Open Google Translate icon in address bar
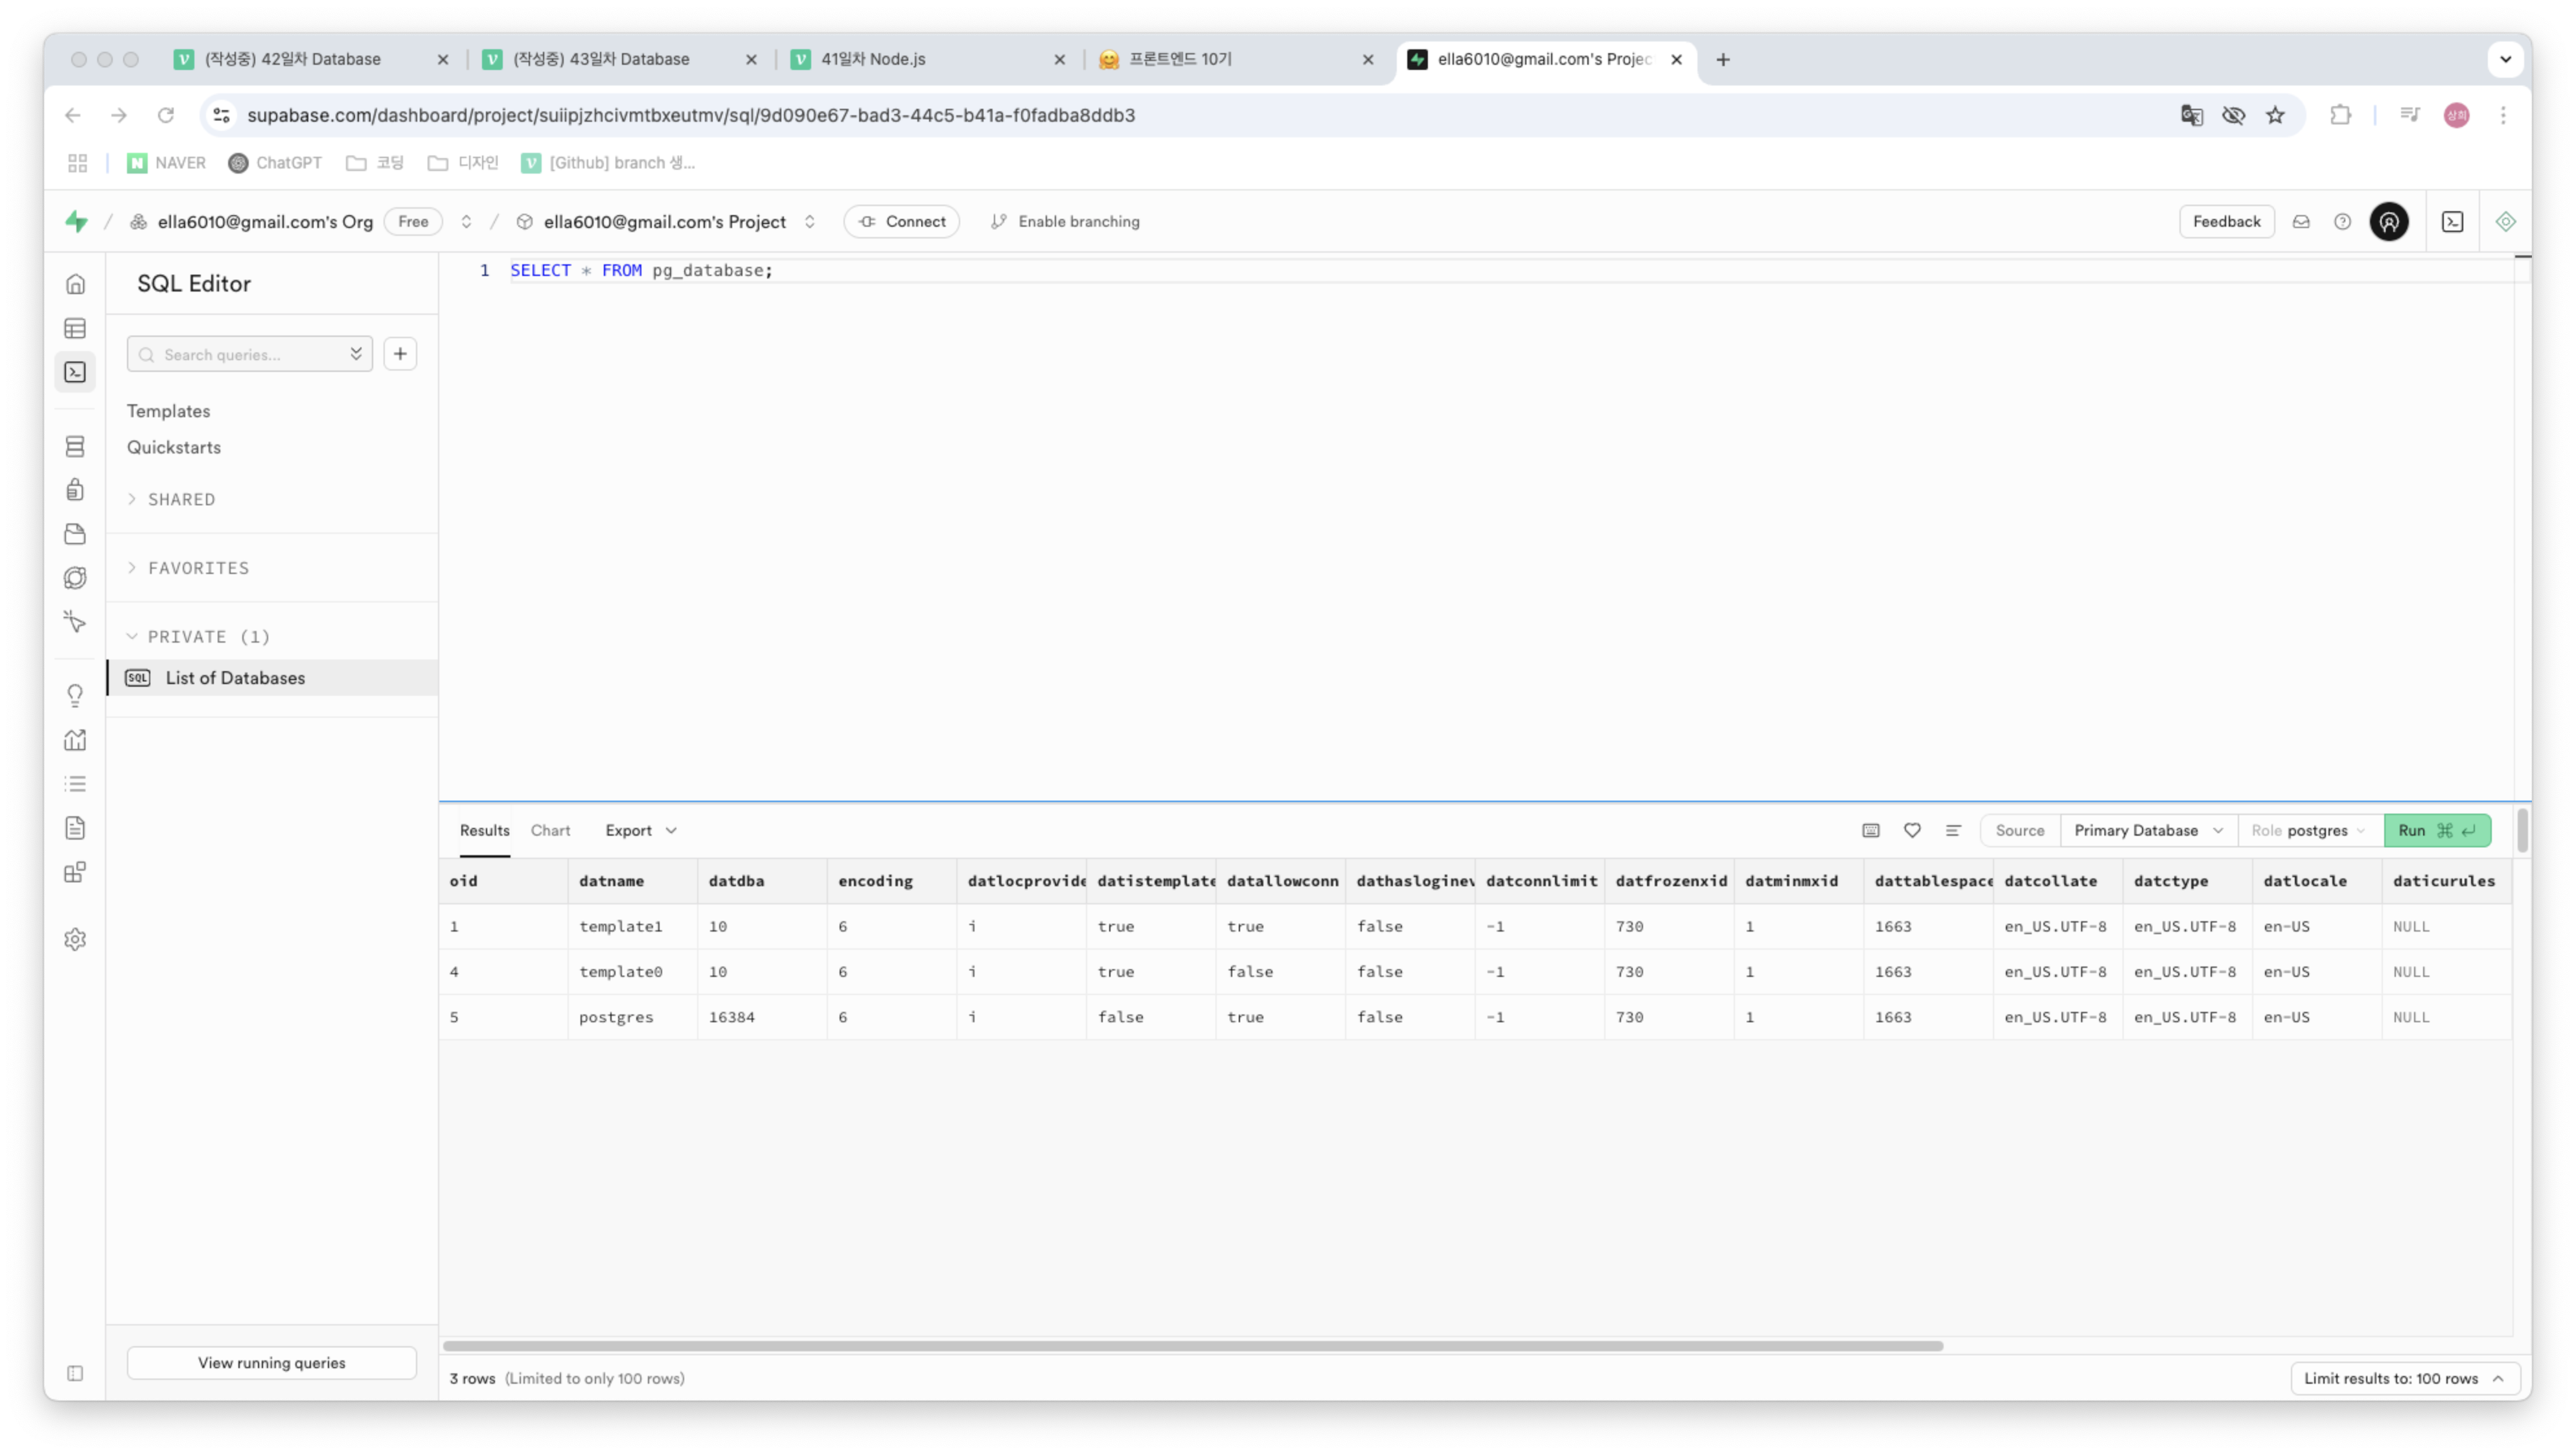Viewport: 2576px width, 1455px height. tap(2191, 115)
